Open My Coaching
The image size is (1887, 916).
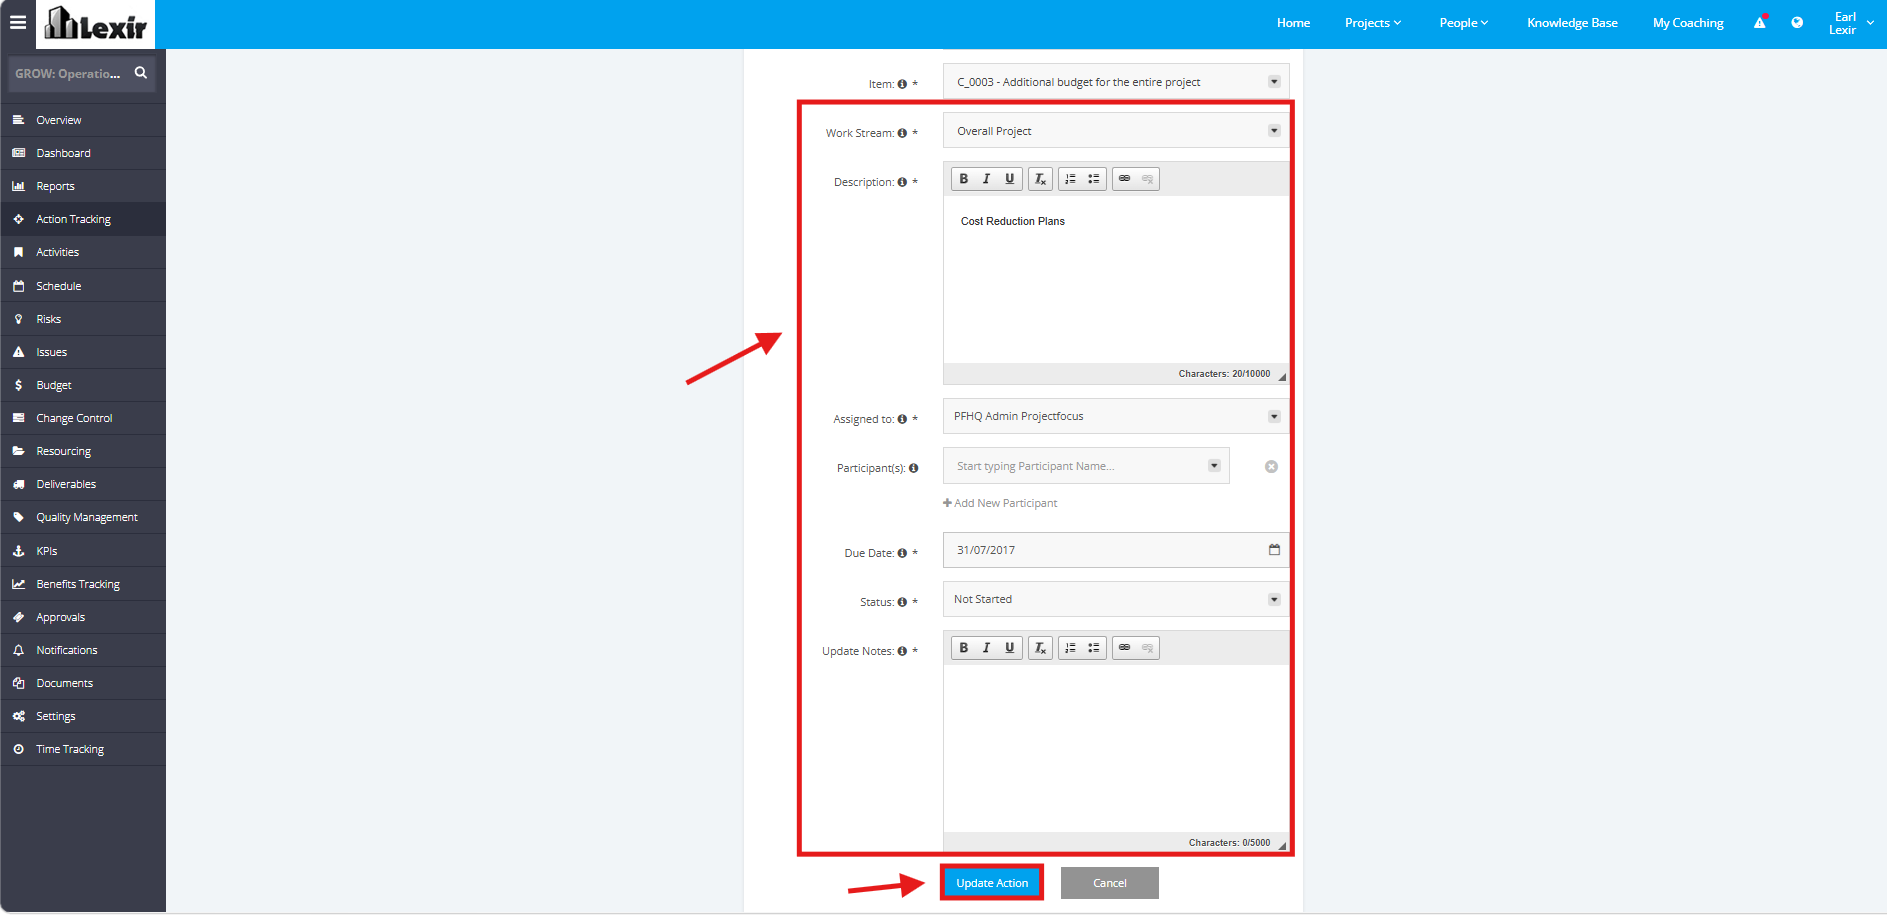click(x=1688, y=23)
